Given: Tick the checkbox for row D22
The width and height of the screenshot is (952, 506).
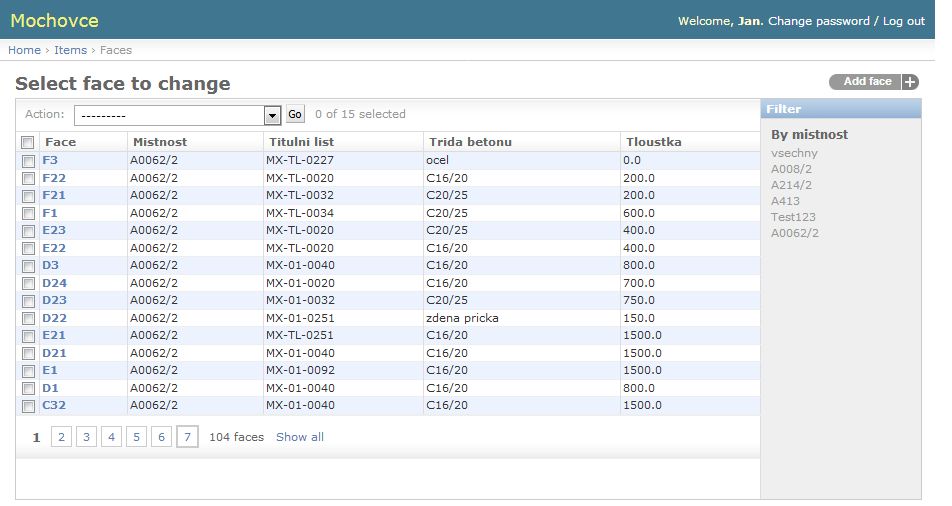Looking at the screenshot, I should pos(28,319).
